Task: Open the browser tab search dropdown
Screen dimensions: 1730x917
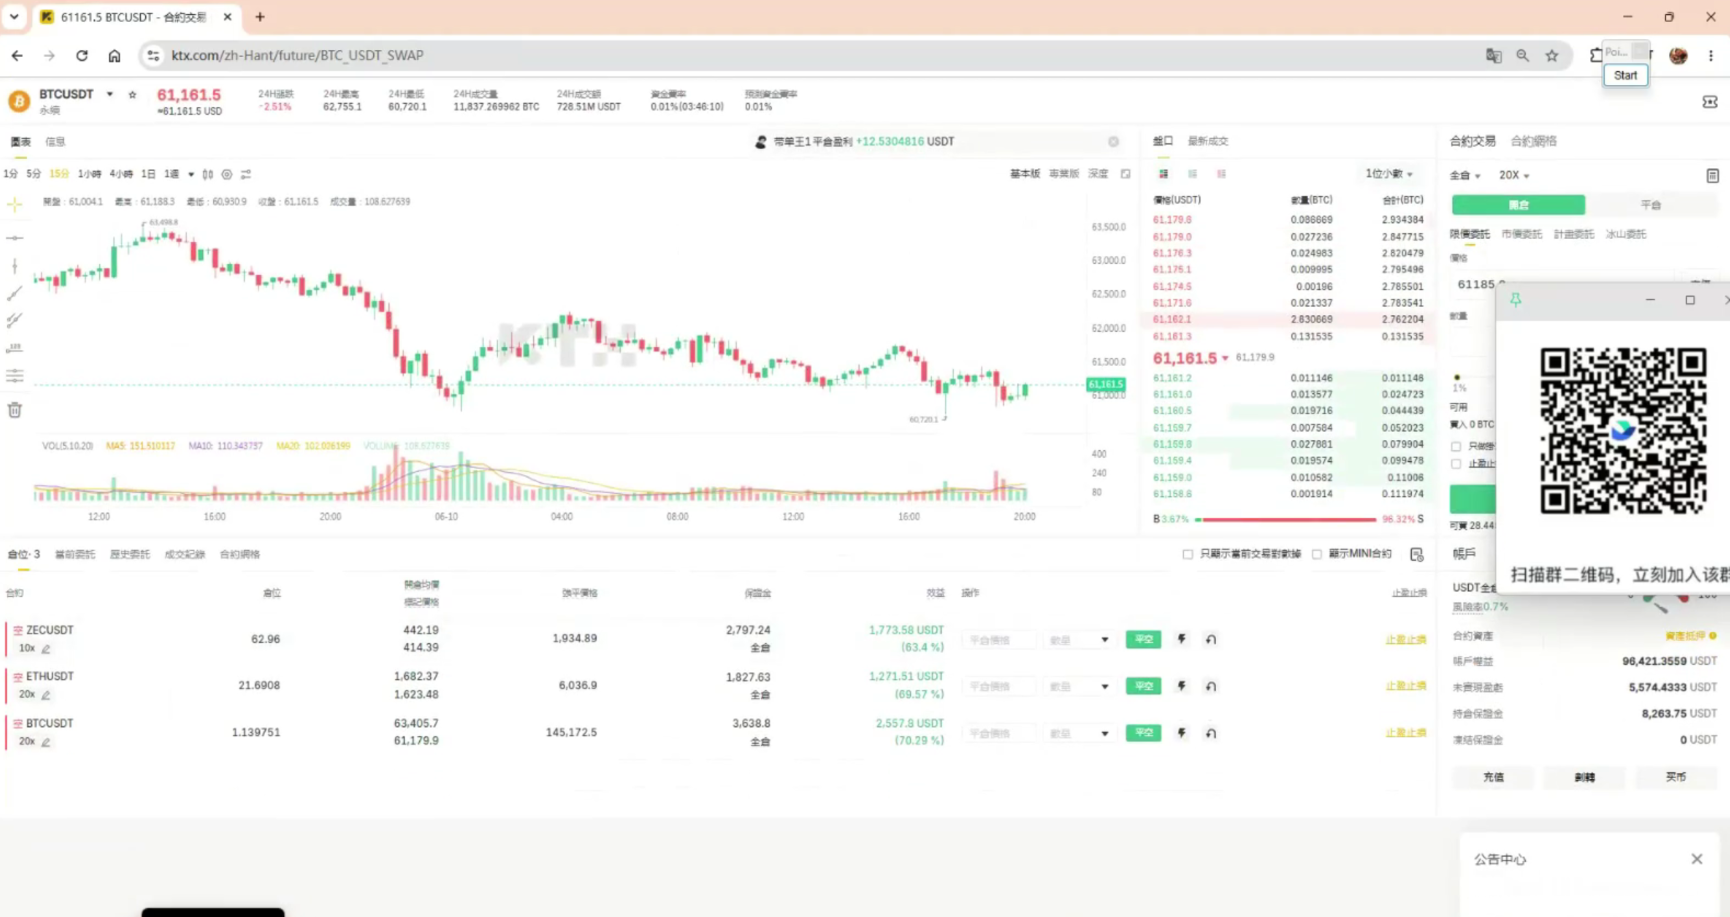Action: click(x=14, y=17)
